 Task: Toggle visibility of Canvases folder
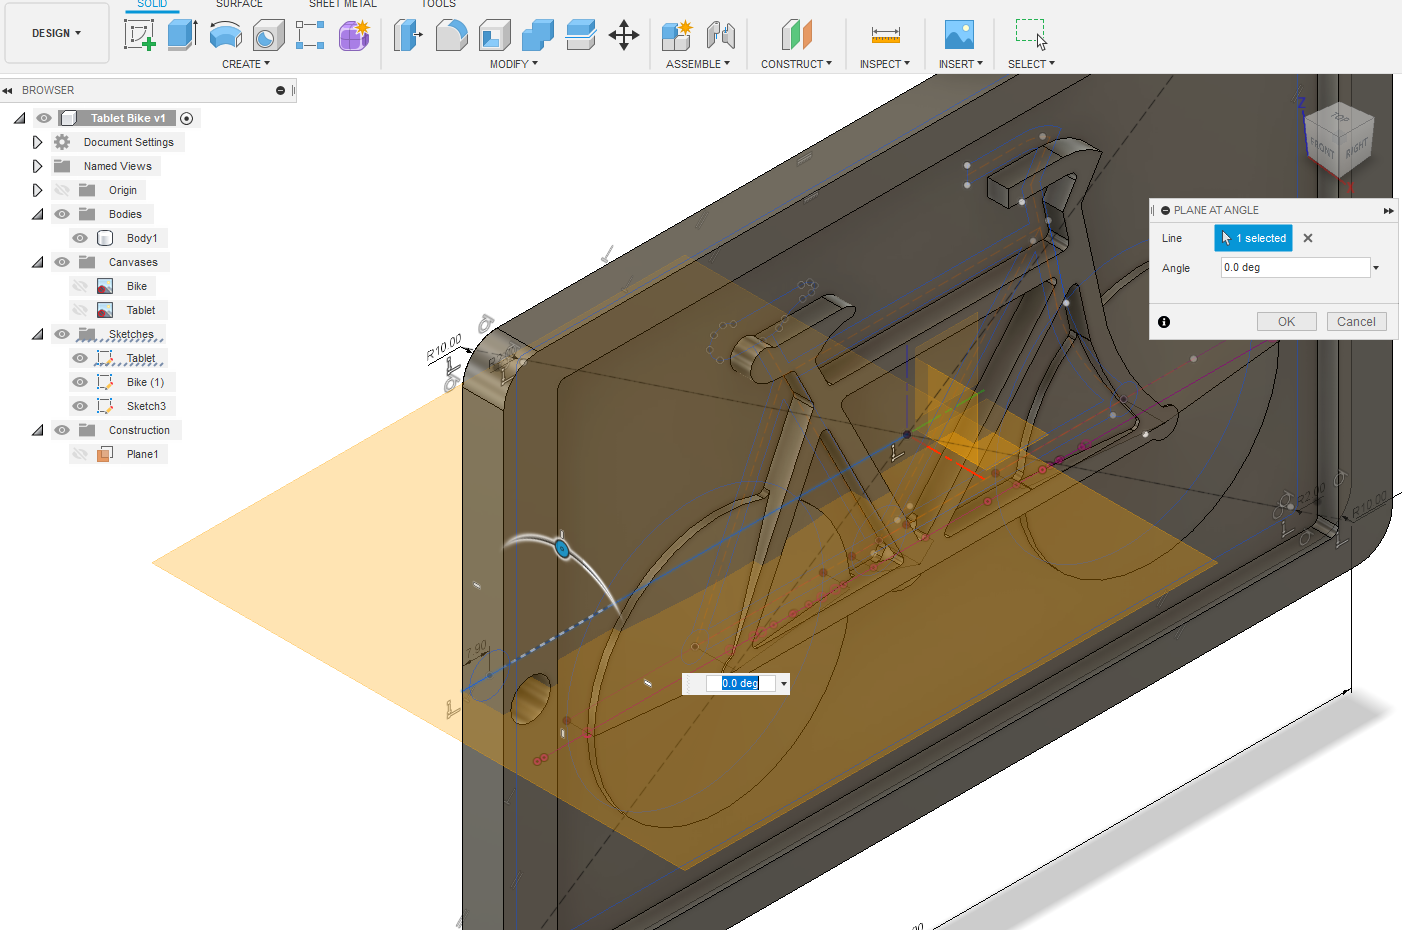tap(62, 262)
